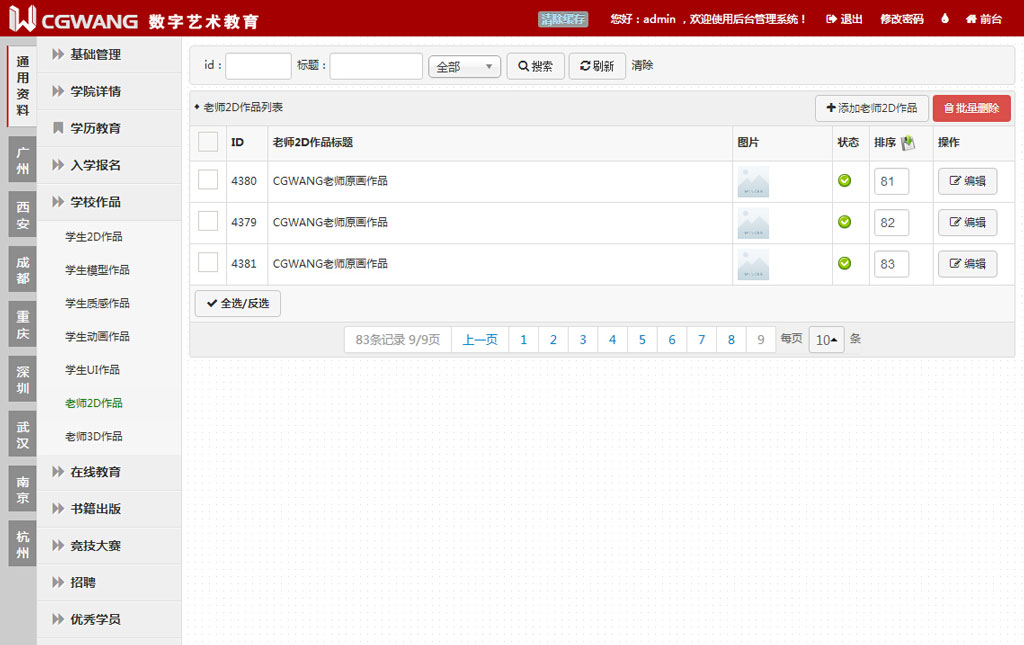Go to pagination page 1
The image size is (1024, 645).
tap(523, 339)
